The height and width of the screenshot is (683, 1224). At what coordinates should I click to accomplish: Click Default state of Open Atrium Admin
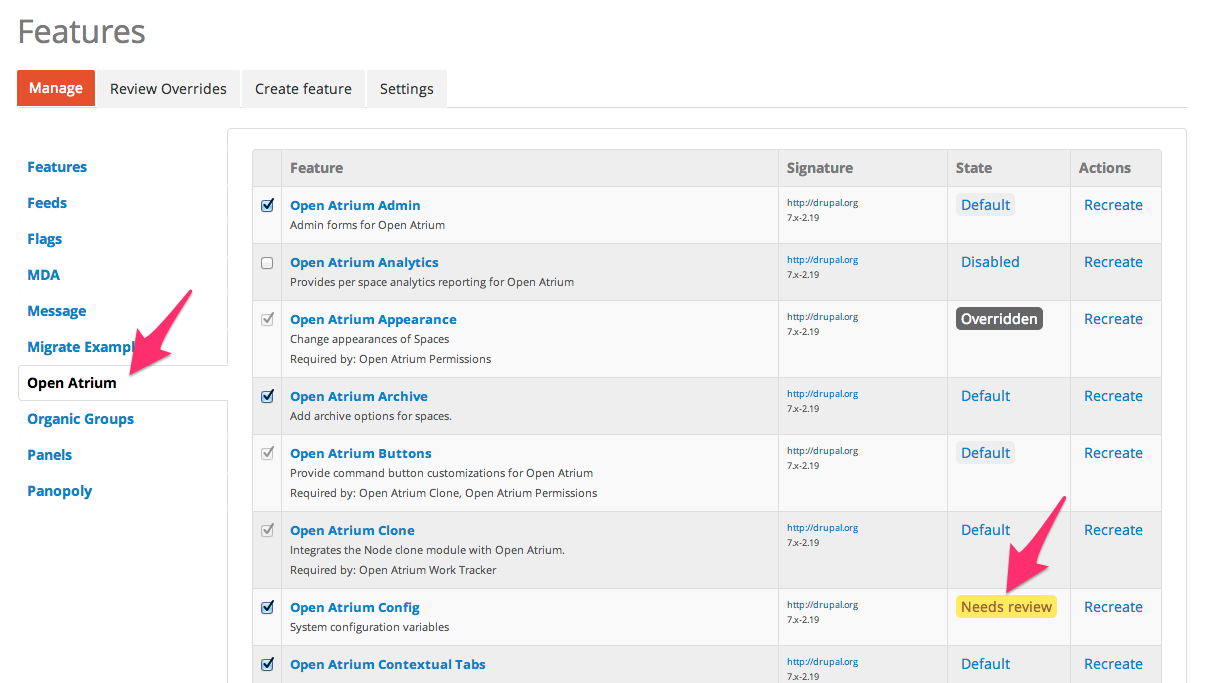985,205
